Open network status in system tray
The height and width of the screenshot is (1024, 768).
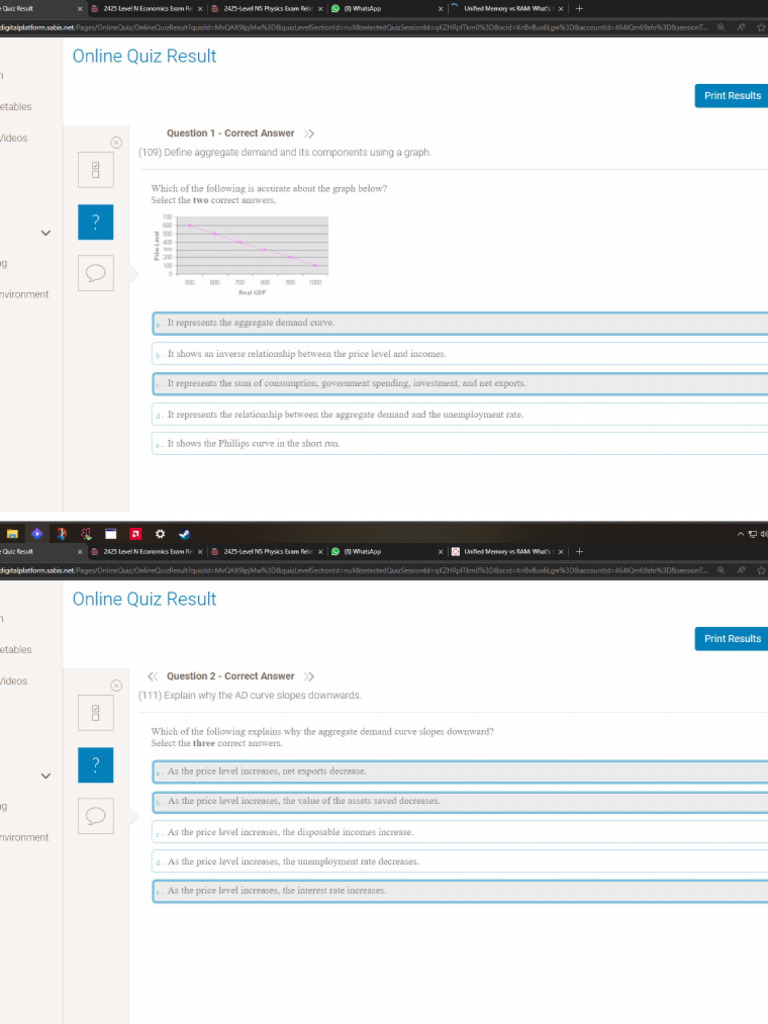click(x=752, y=534)
